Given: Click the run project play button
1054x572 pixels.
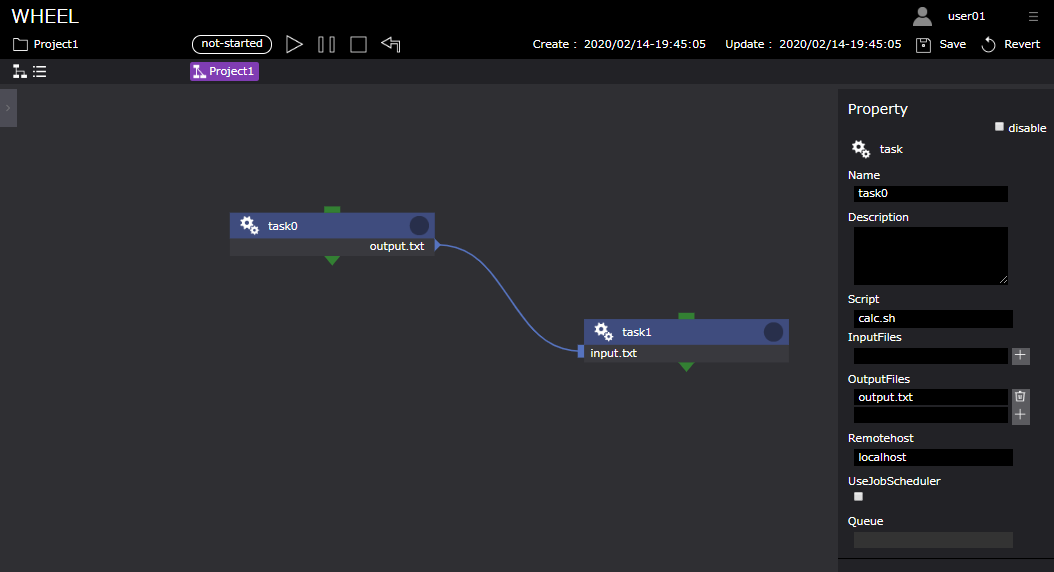Looking at the screenshot, I should click(294, 44).
